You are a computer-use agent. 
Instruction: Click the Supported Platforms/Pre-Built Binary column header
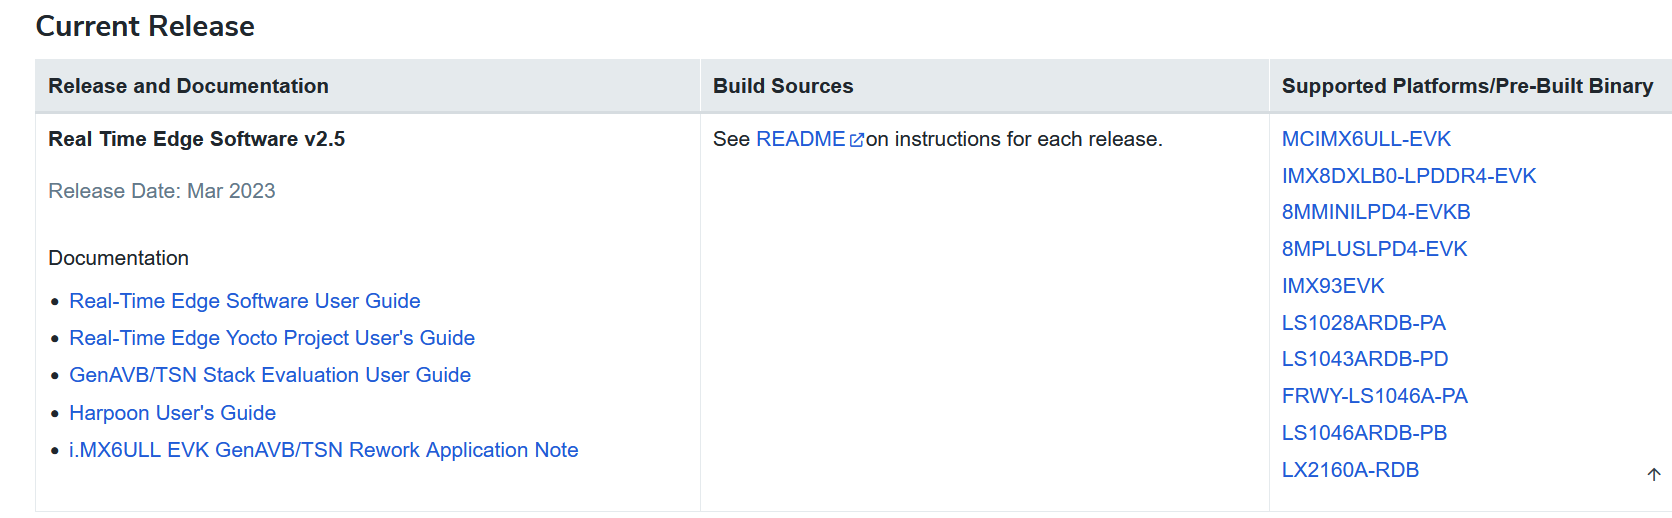pos(1466,86)
